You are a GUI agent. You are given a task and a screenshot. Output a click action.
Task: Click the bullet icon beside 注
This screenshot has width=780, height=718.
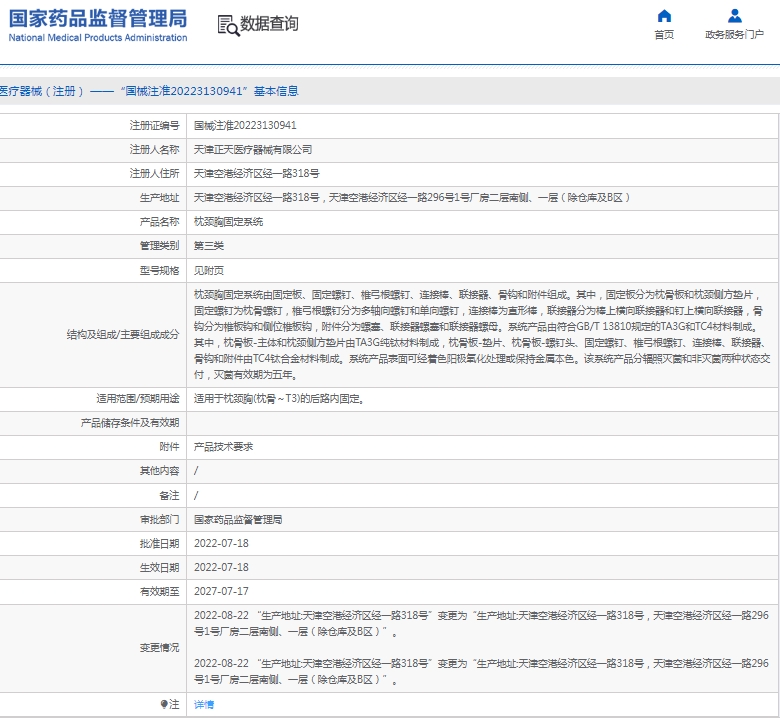tap(164, 704)
